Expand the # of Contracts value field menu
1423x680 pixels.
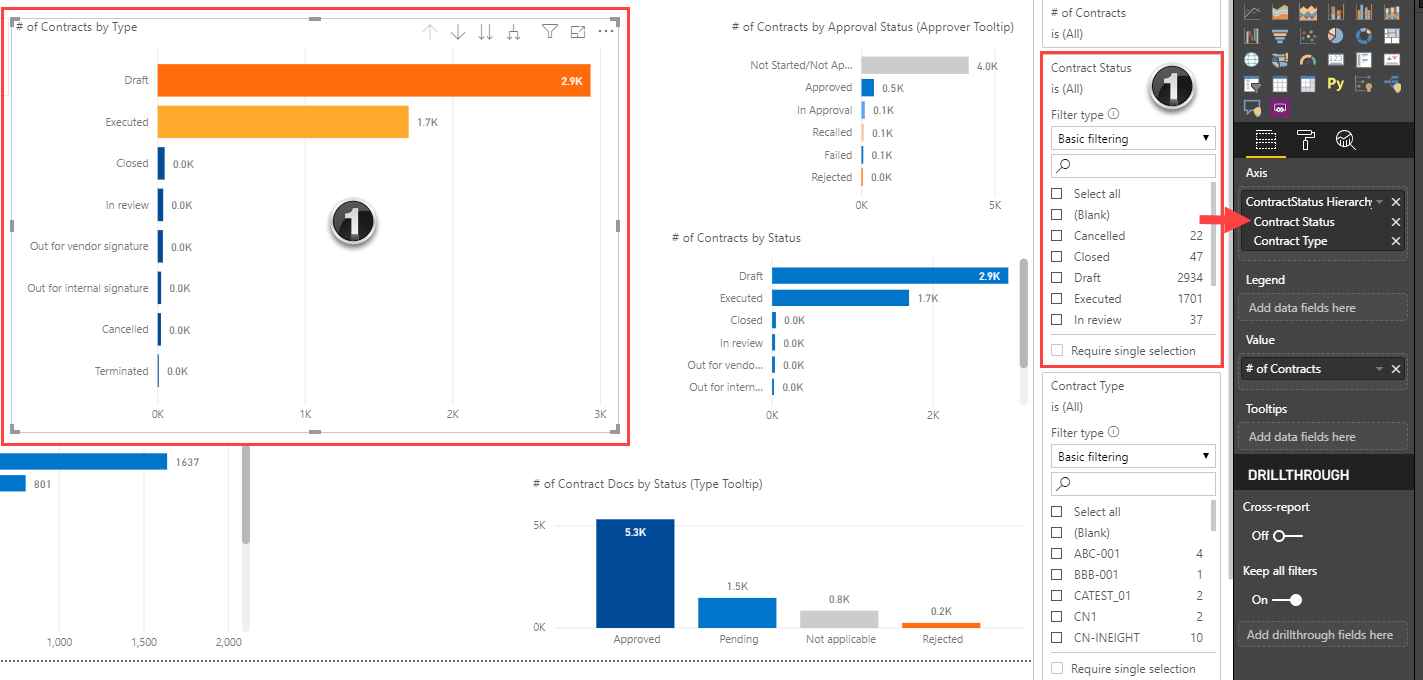[x=1380, y=369]
